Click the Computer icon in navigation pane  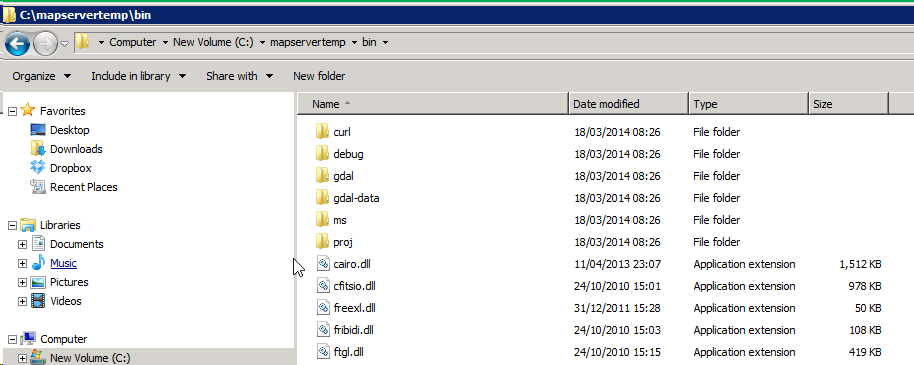click(28, 338)
